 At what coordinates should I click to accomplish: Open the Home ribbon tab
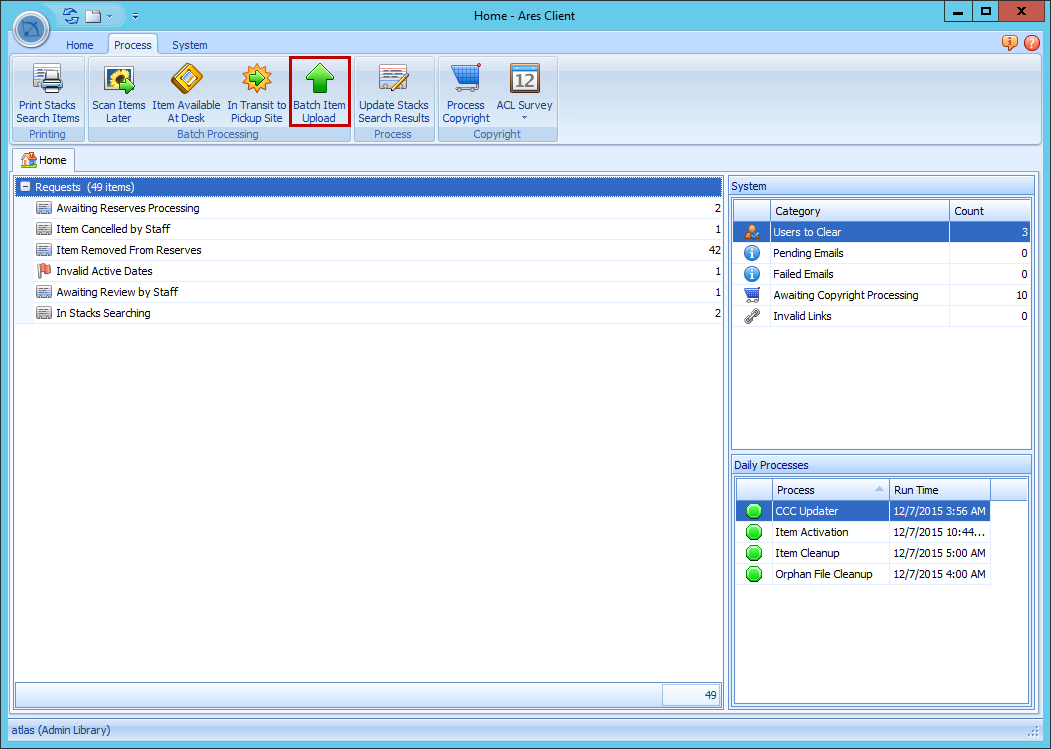pos(79,45)
